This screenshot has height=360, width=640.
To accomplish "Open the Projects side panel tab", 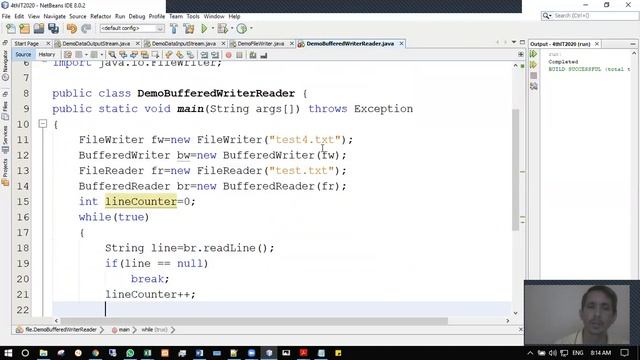I will pyautogui.click(x=5, y=173).
